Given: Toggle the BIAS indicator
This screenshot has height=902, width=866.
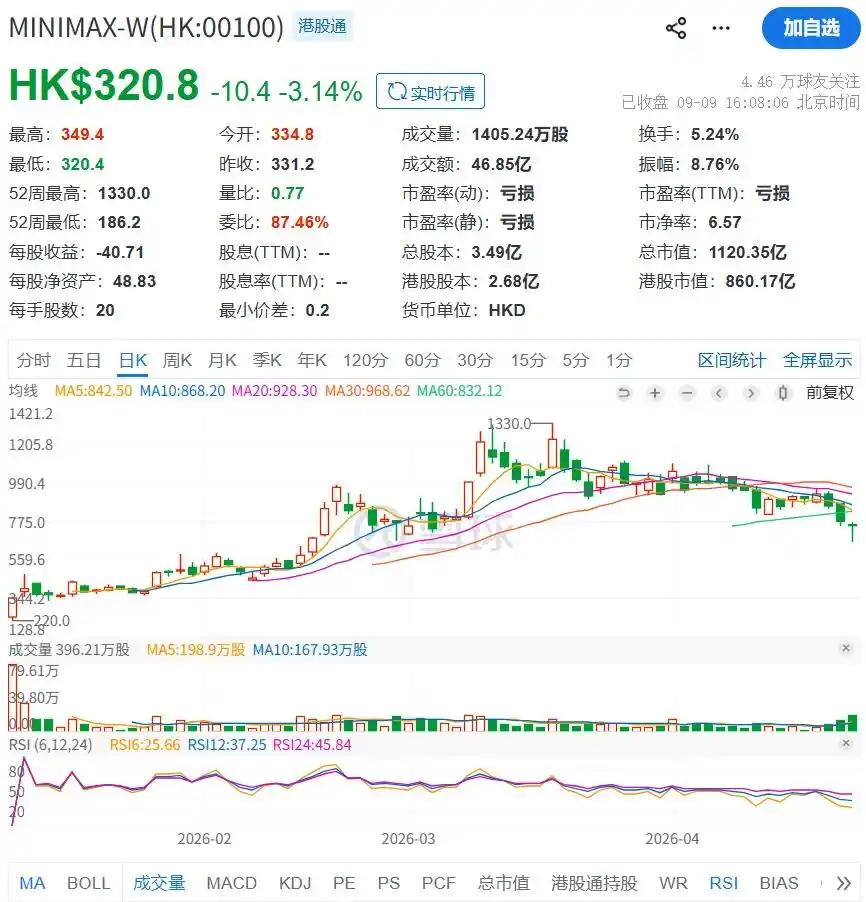Looking at the screenshot, I should pos(779,883).
